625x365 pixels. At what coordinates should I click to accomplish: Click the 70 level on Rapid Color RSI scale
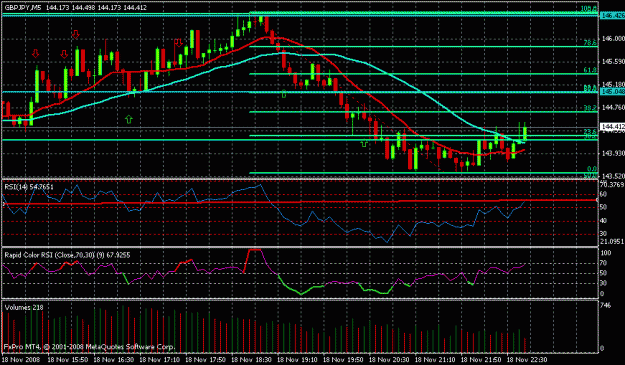604,263
